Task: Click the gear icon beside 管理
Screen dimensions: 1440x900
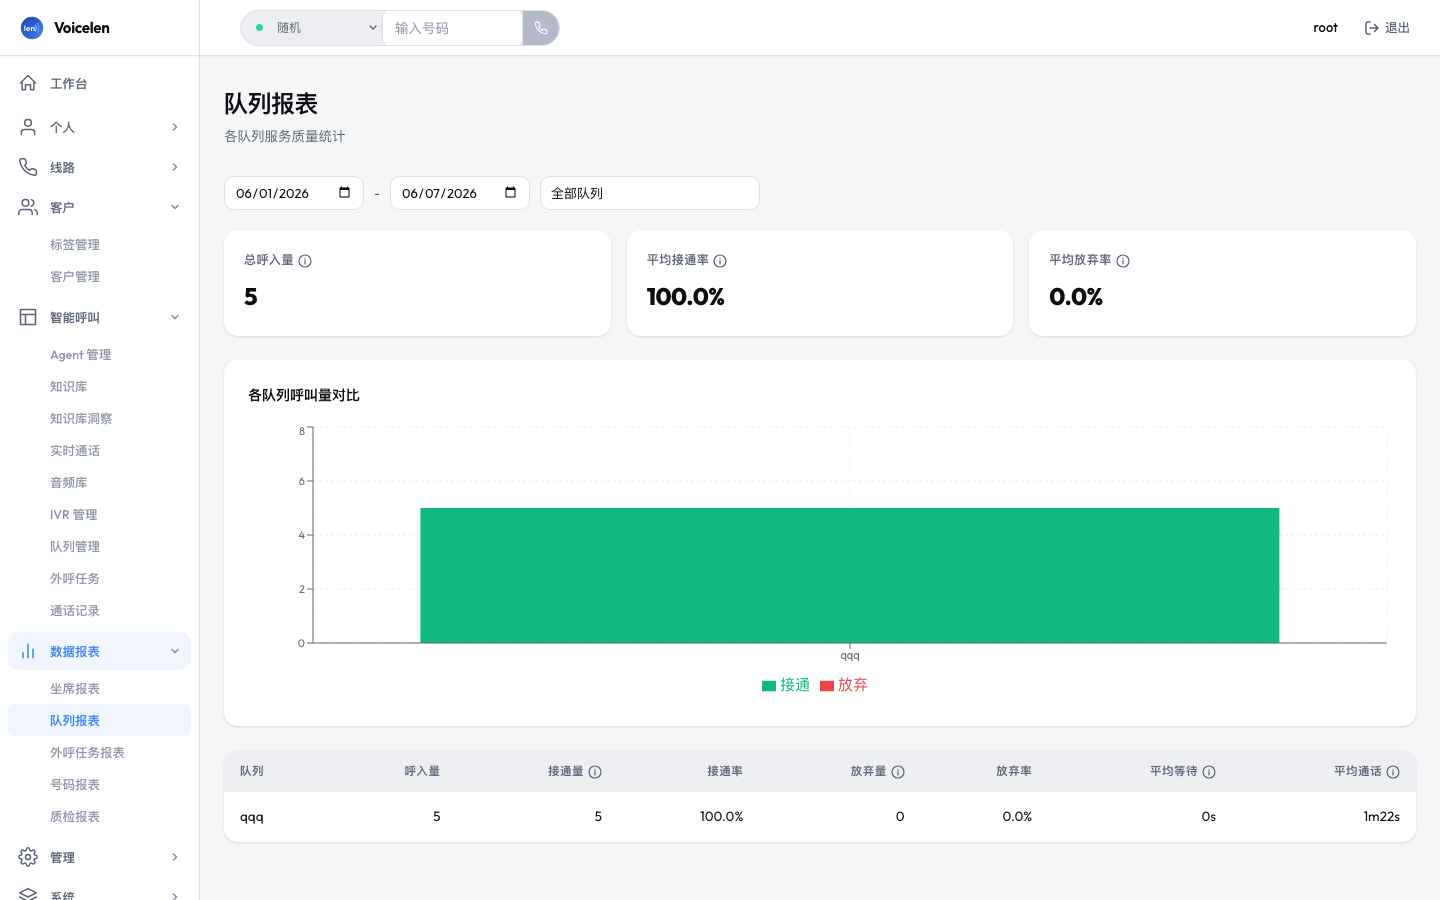Action: 28,857
